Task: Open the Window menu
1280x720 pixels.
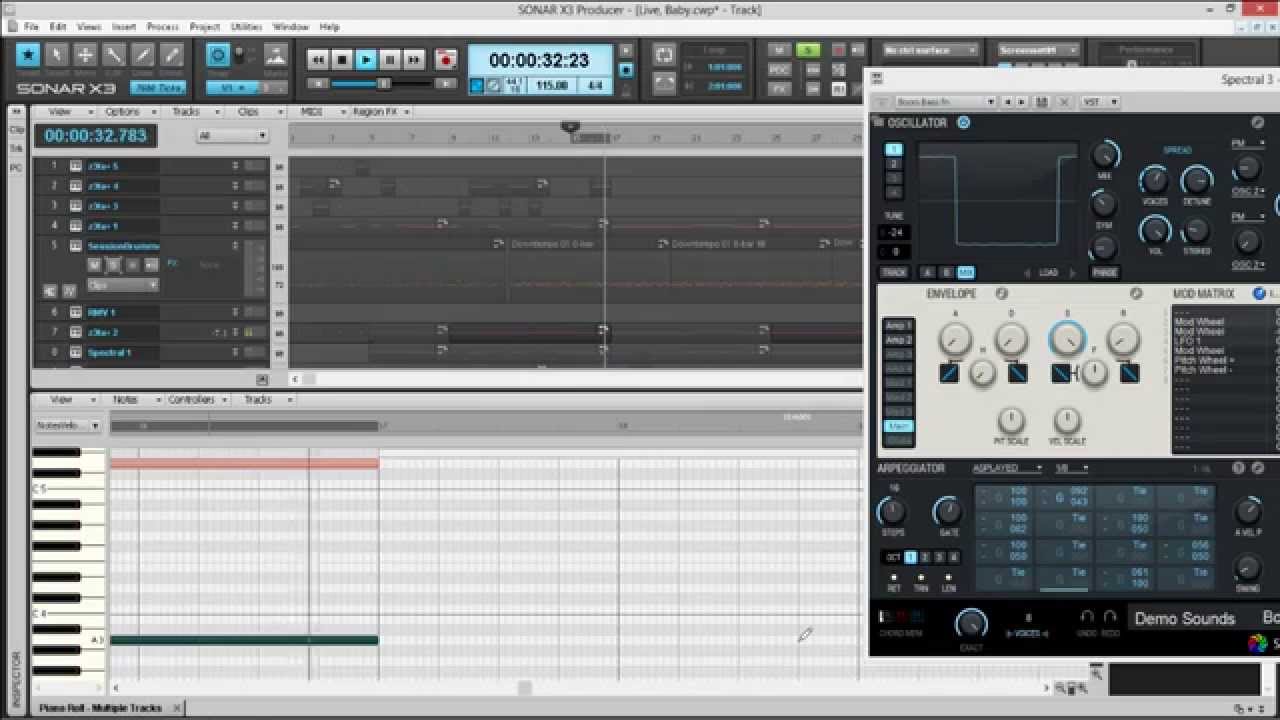Action: point(291,26)
